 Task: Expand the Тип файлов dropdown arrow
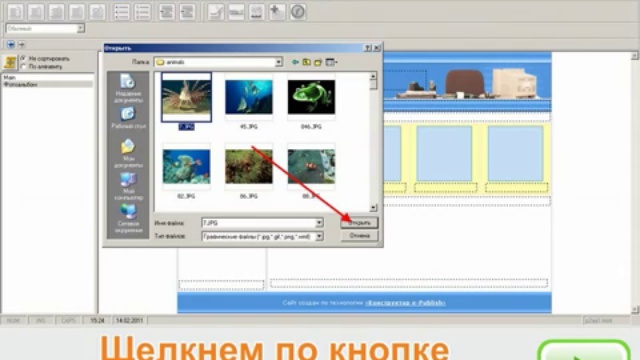pyautogui.click(x=319, y=236)
